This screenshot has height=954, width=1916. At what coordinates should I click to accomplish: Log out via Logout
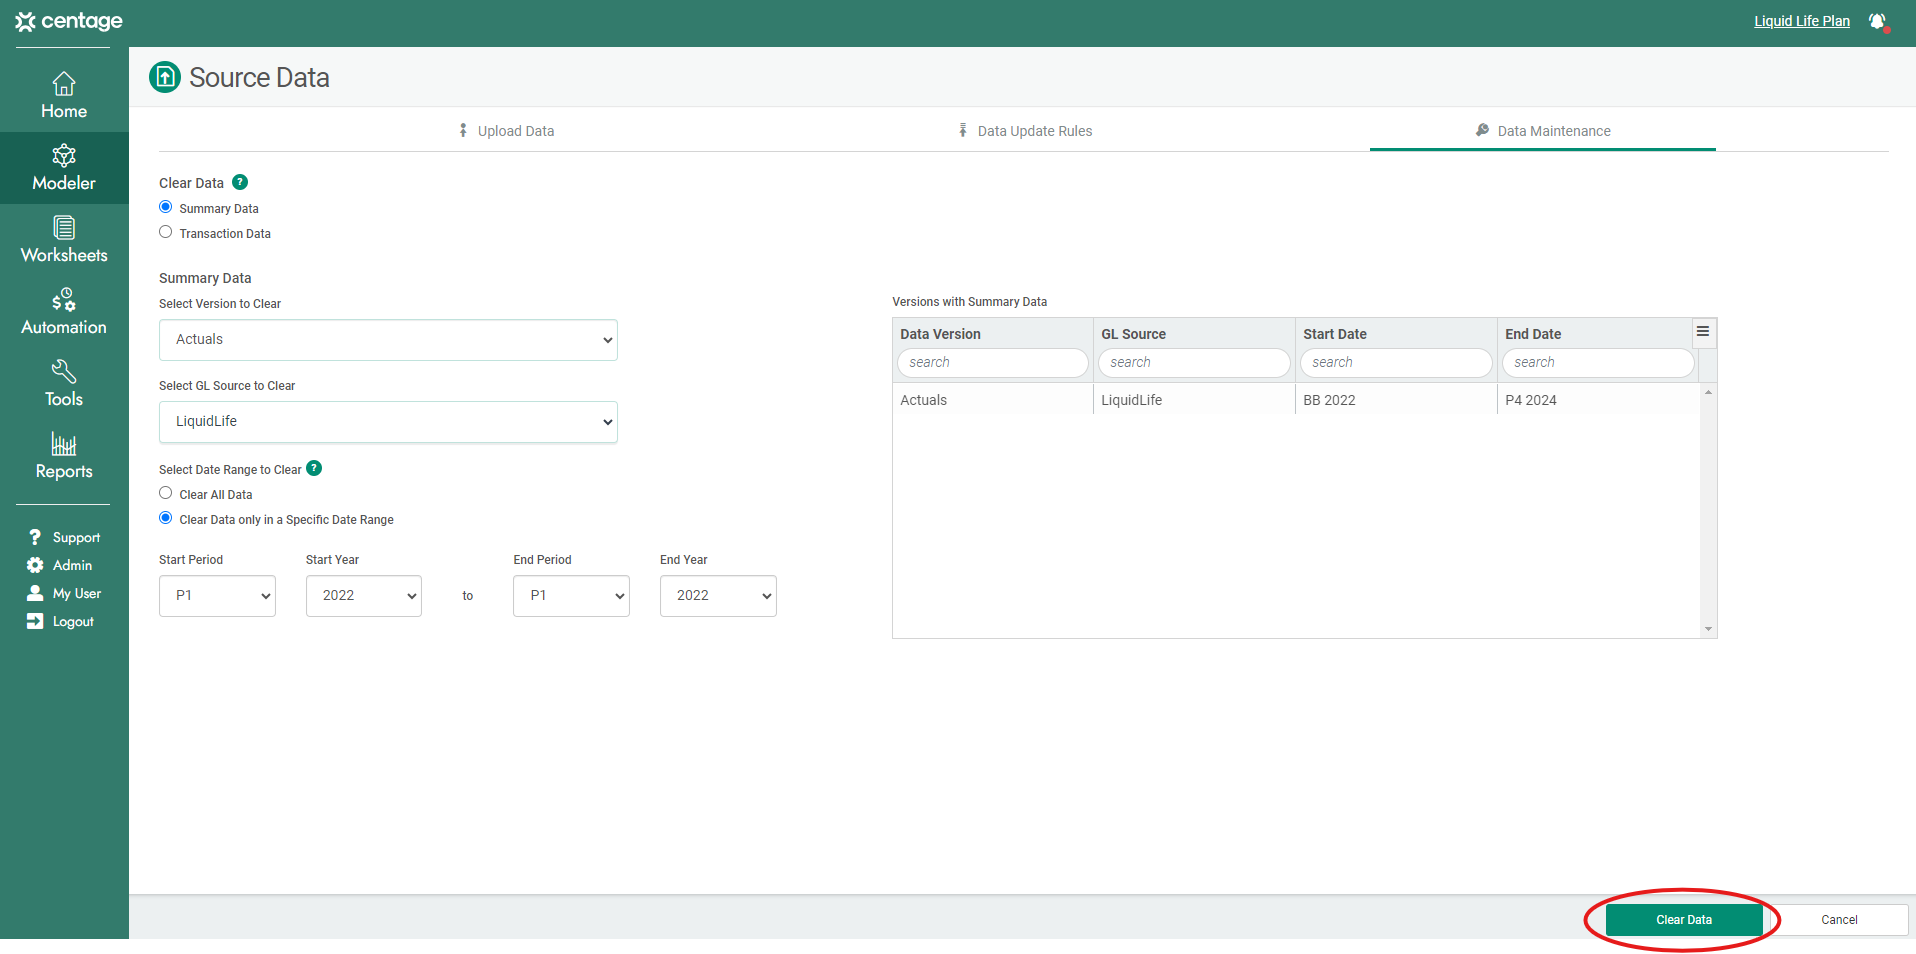click(x=61, y=621)
